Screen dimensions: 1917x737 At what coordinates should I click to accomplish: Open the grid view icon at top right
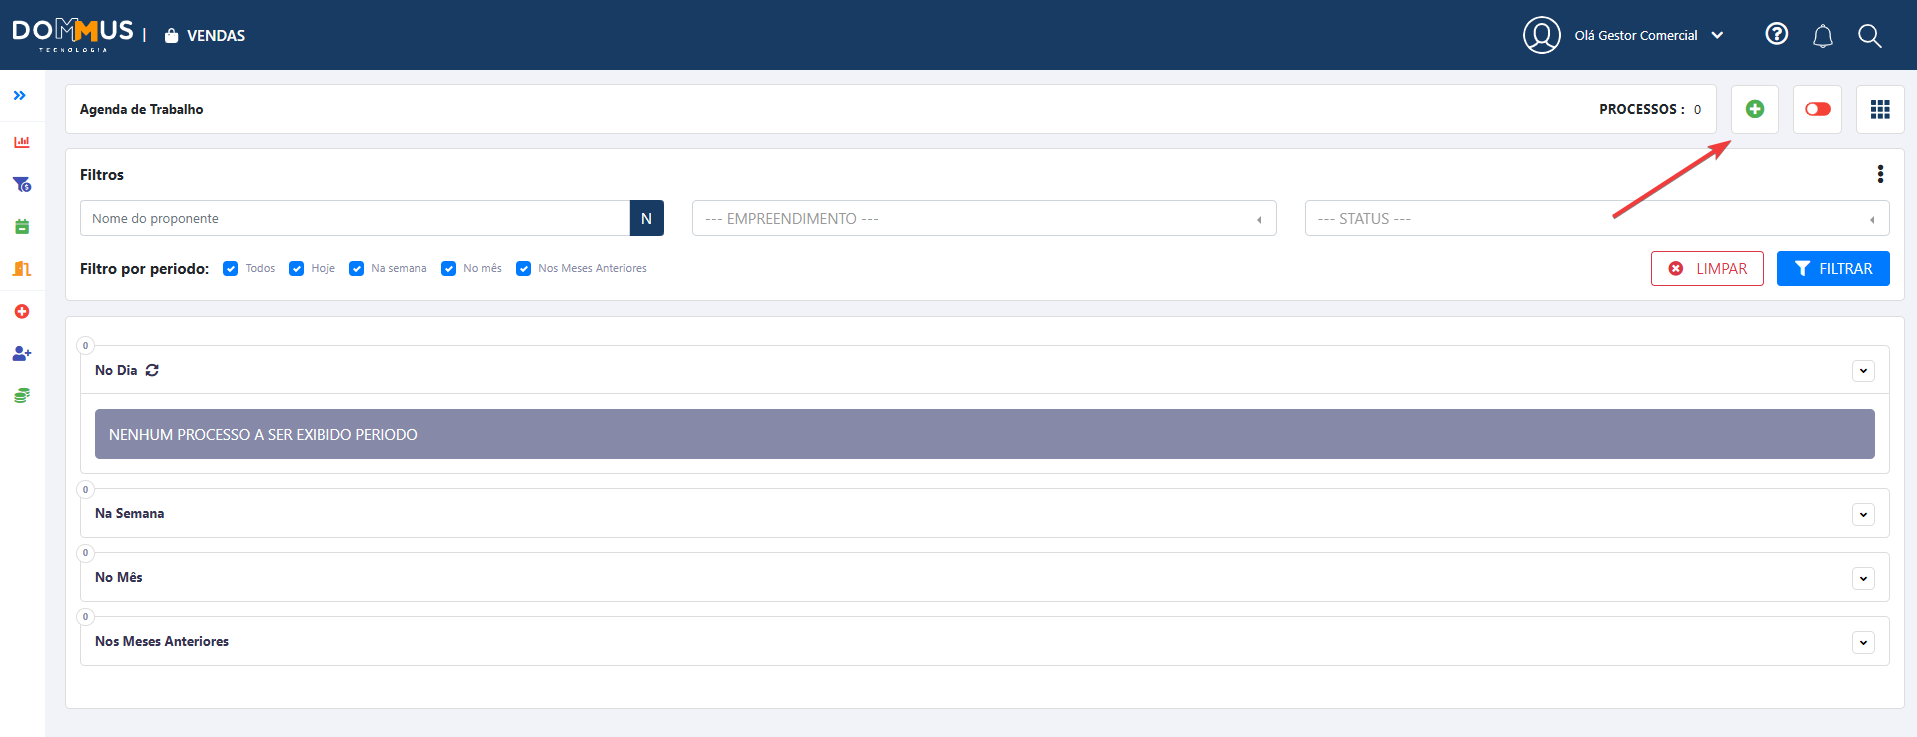(x=1880, y=109)
